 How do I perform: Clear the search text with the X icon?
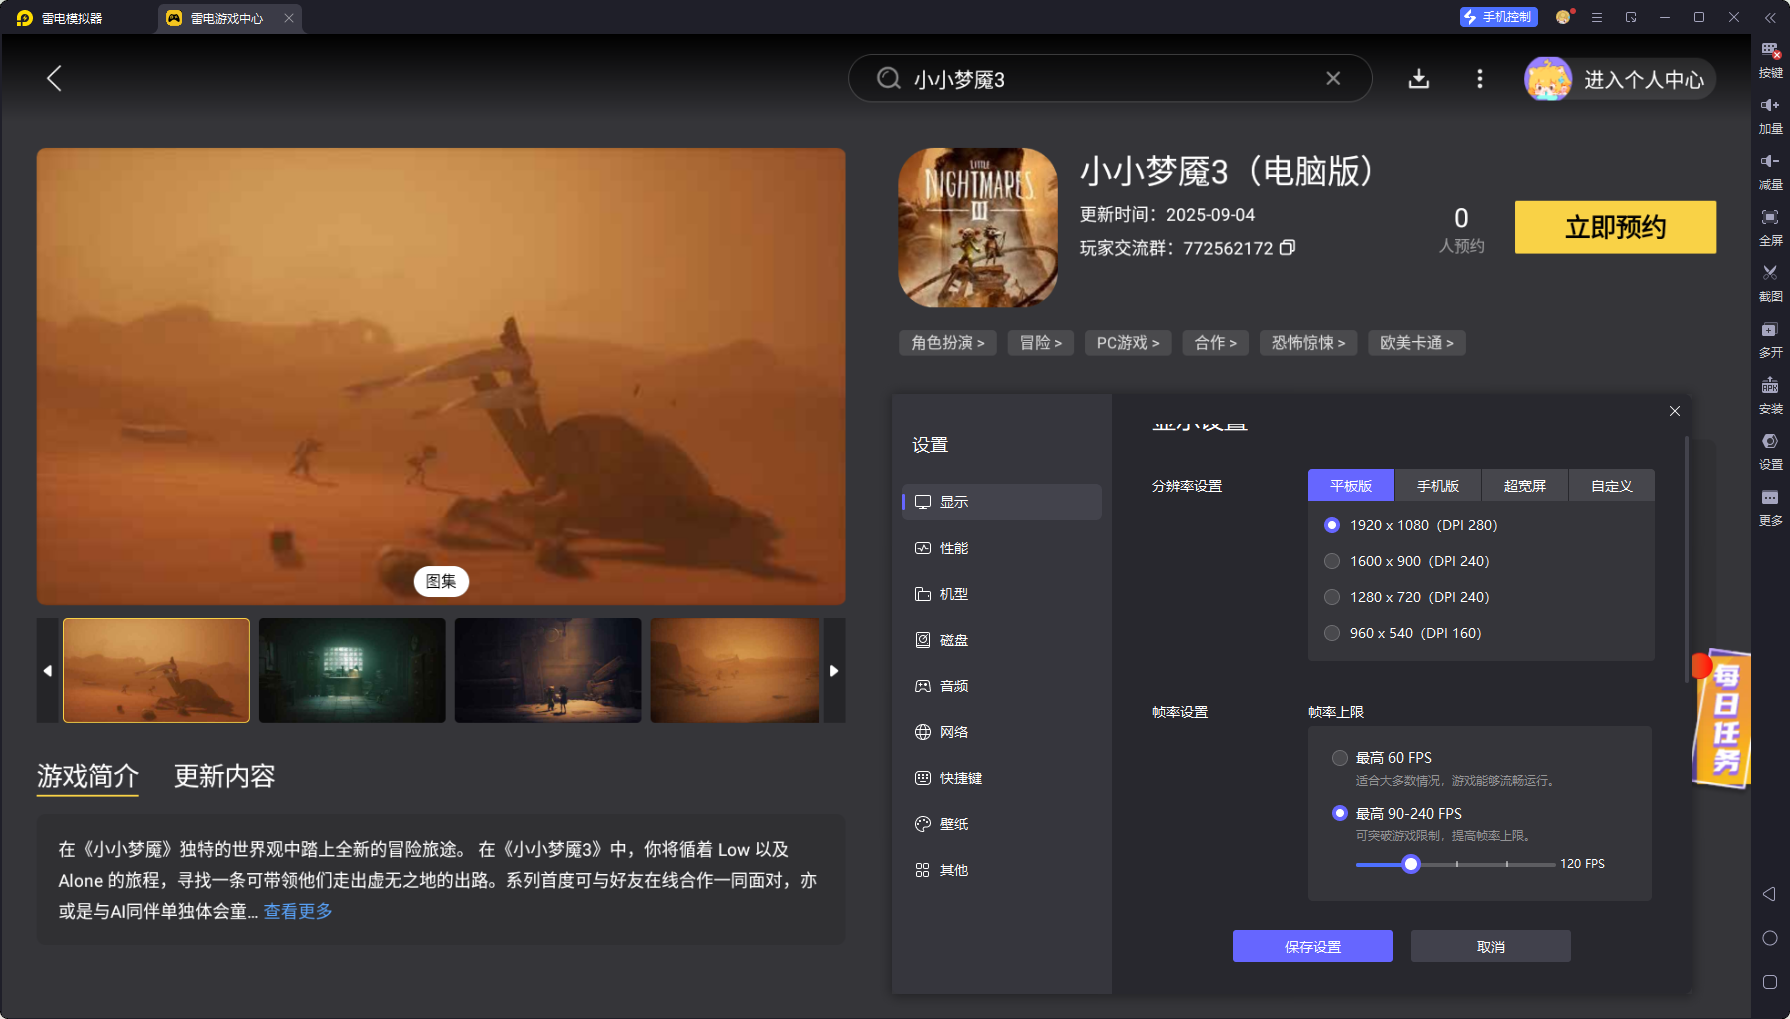tap(1333, 78)
